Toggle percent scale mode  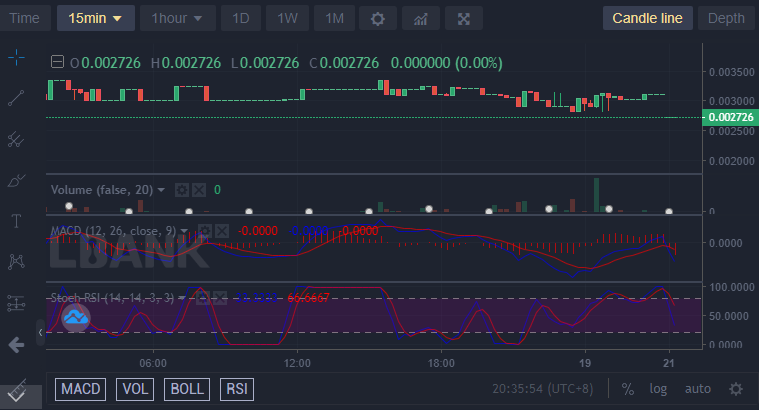coord(628,388)
